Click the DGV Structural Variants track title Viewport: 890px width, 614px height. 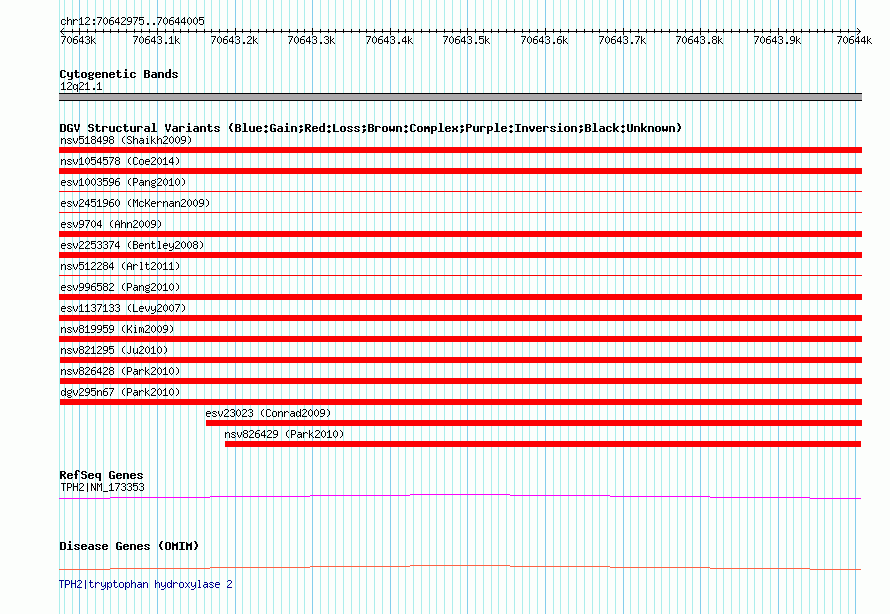370,128
